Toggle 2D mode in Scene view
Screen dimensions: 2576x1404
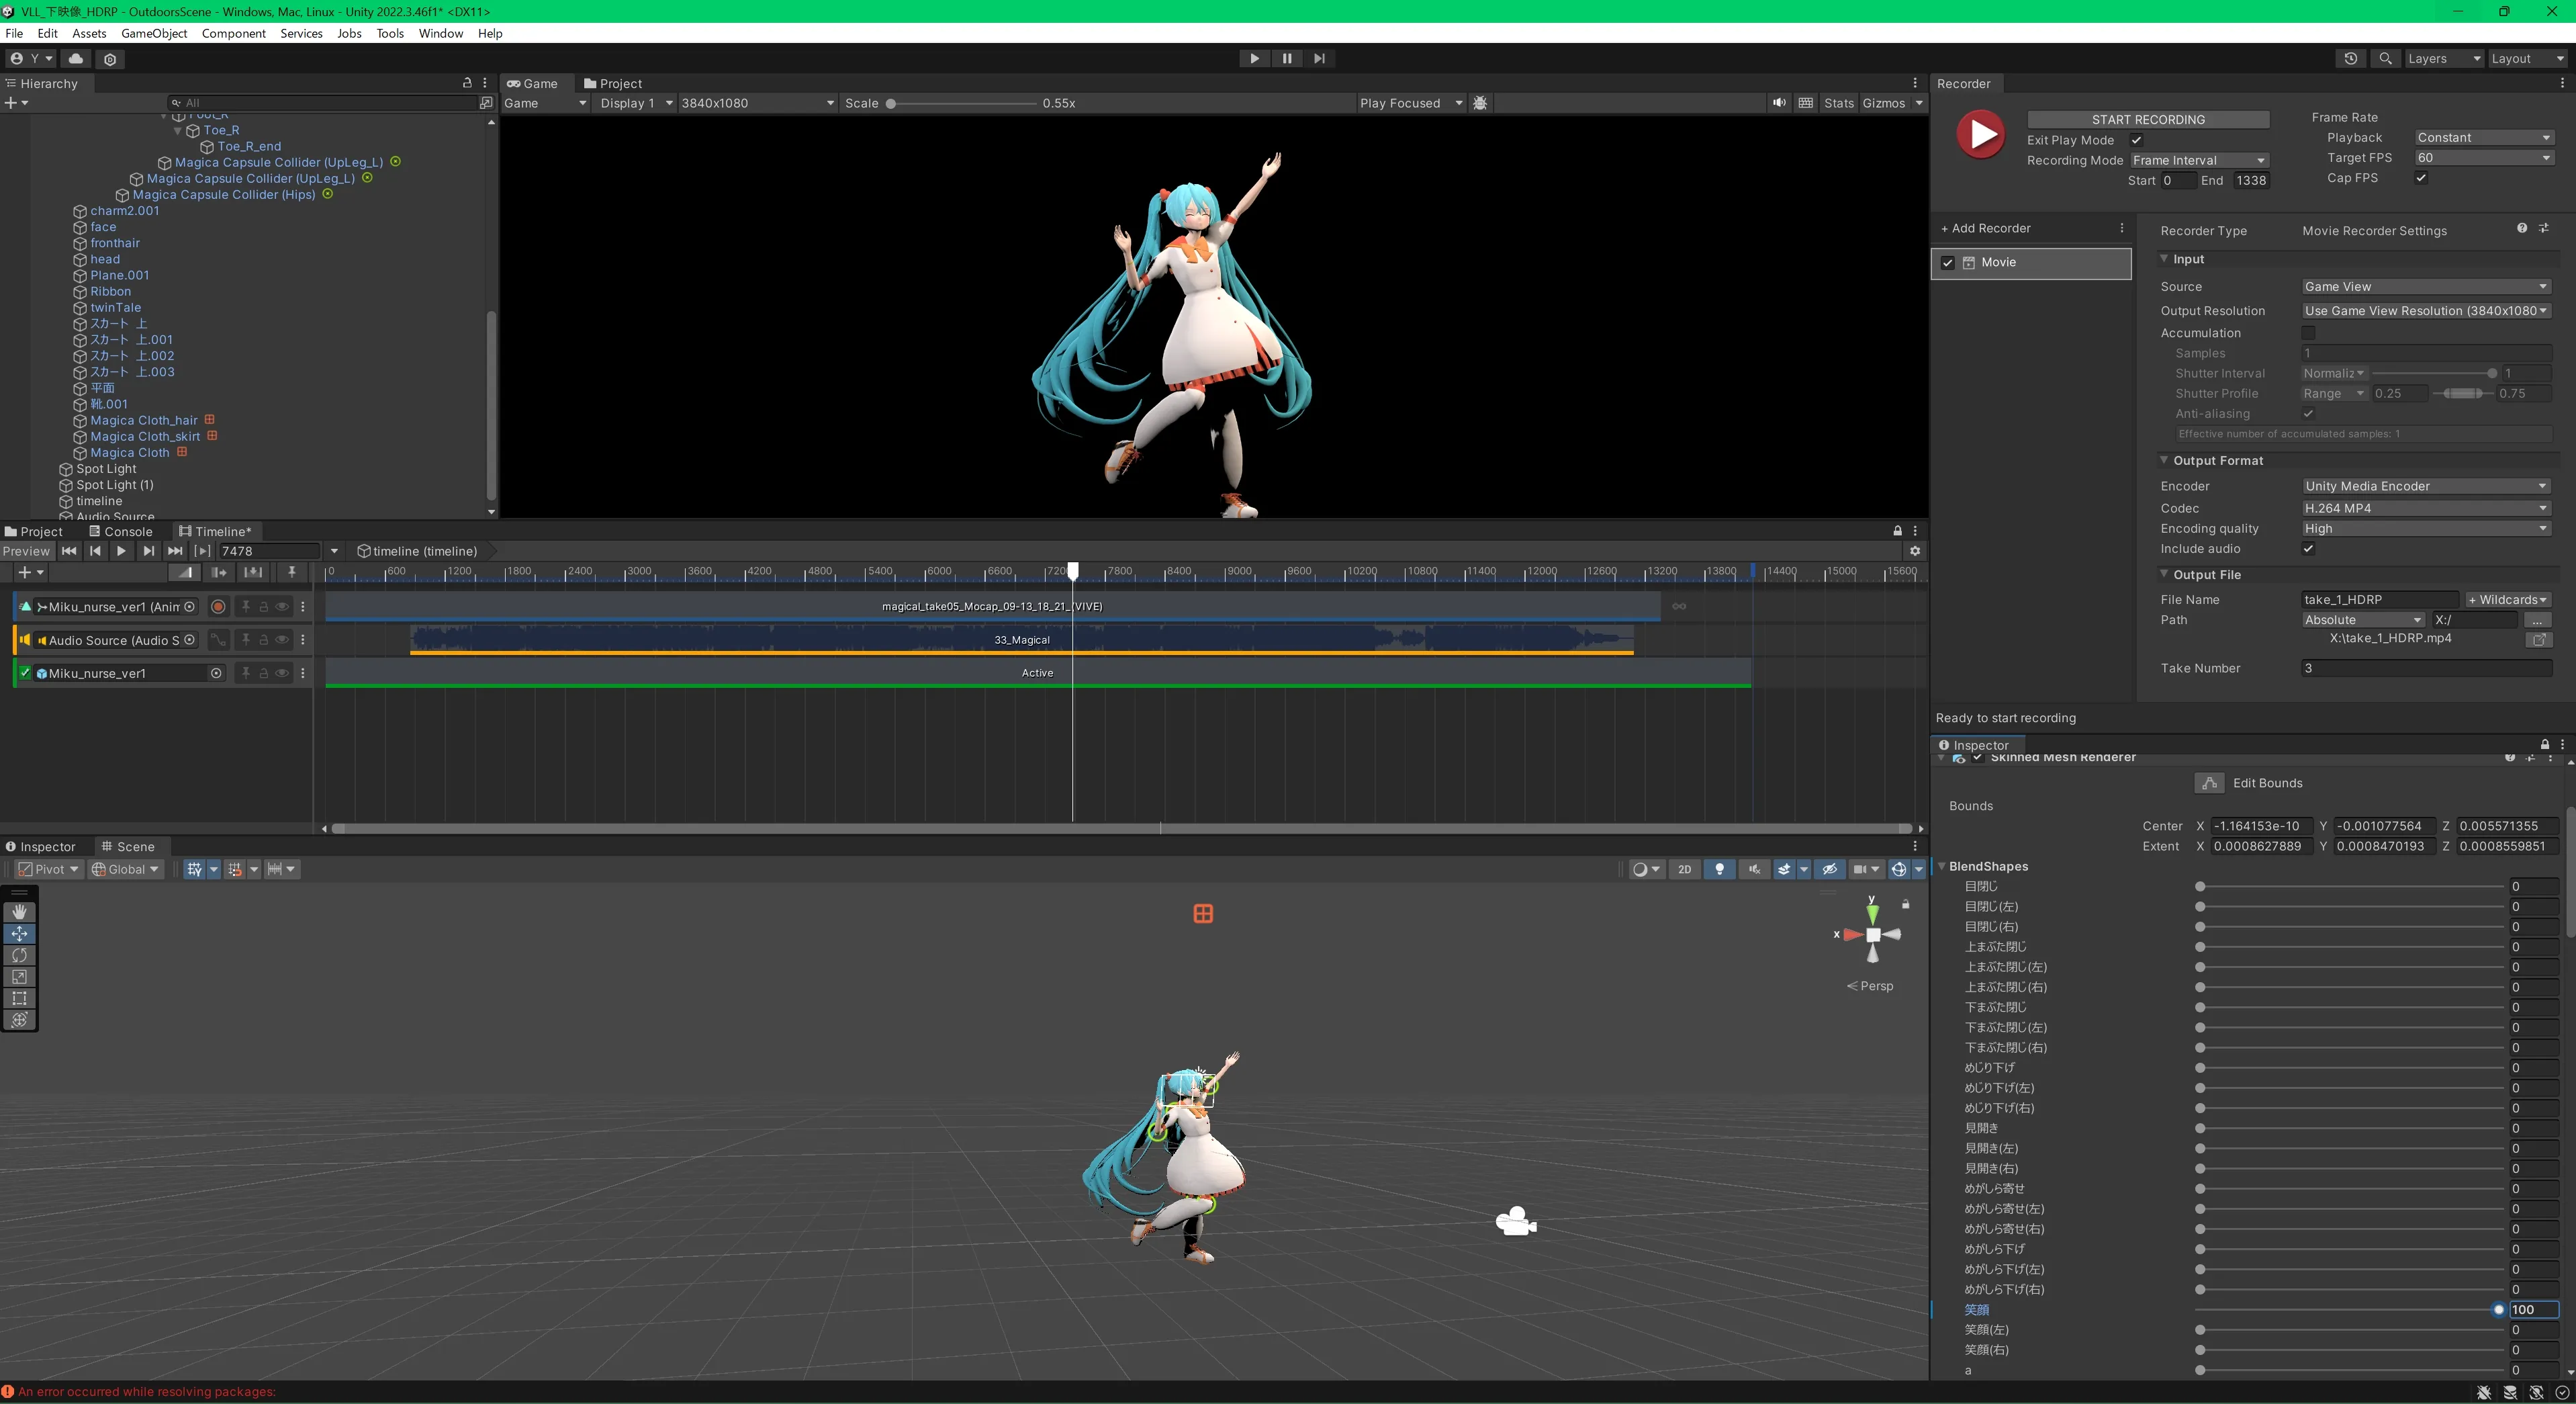coord(1684,869)
